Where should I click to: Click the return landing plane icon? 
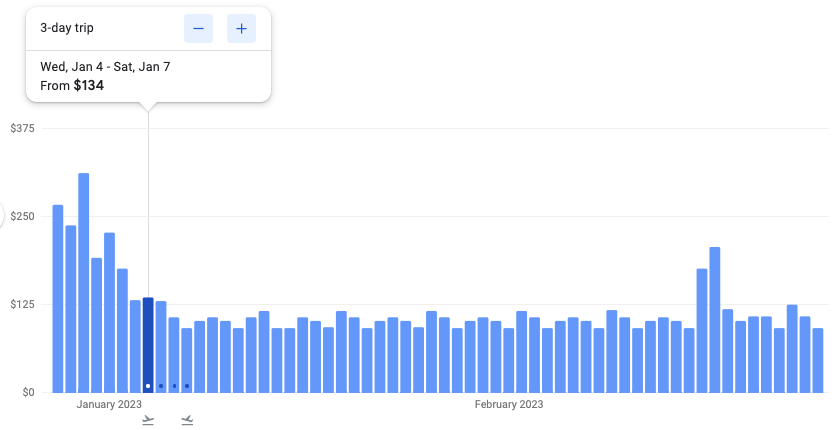[x=187, y=420]
